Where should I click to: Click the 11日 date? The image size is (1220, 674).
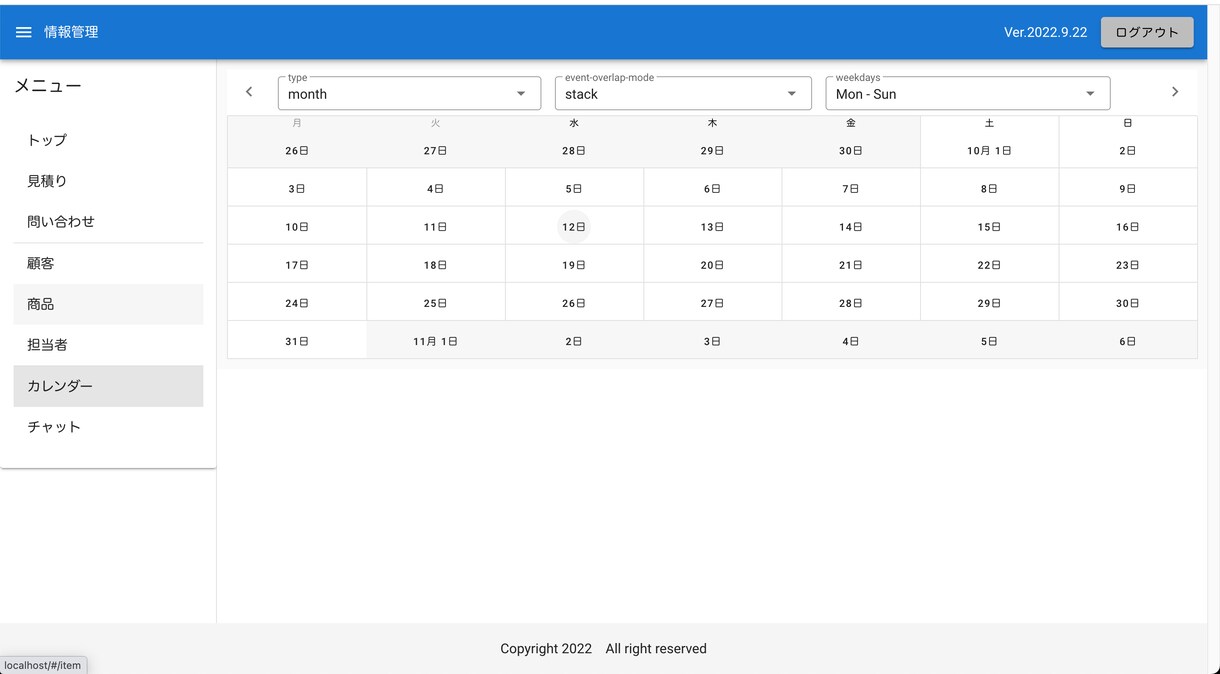pos(435,227)
